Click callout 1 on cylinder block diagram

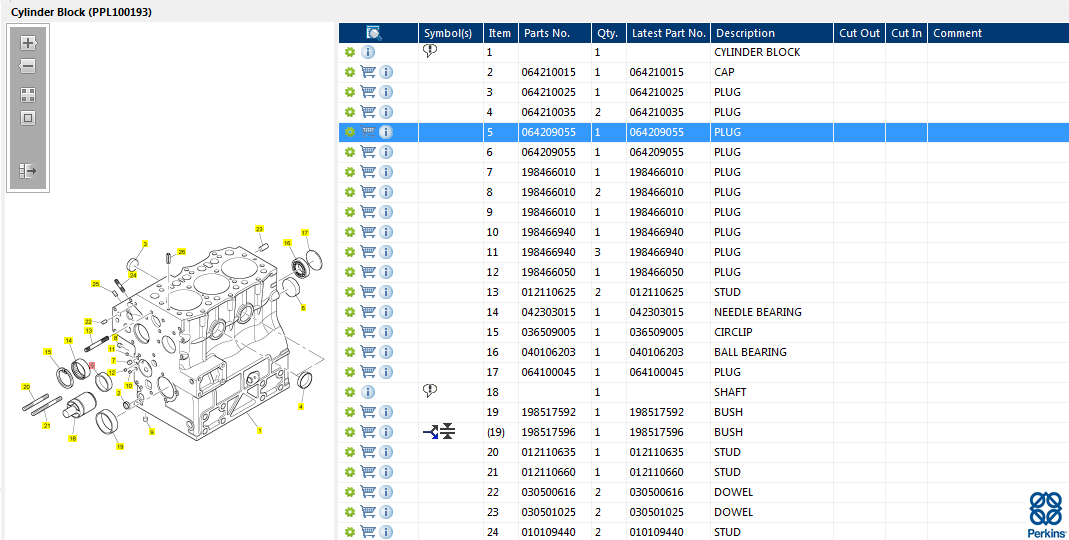click(260, 431)
